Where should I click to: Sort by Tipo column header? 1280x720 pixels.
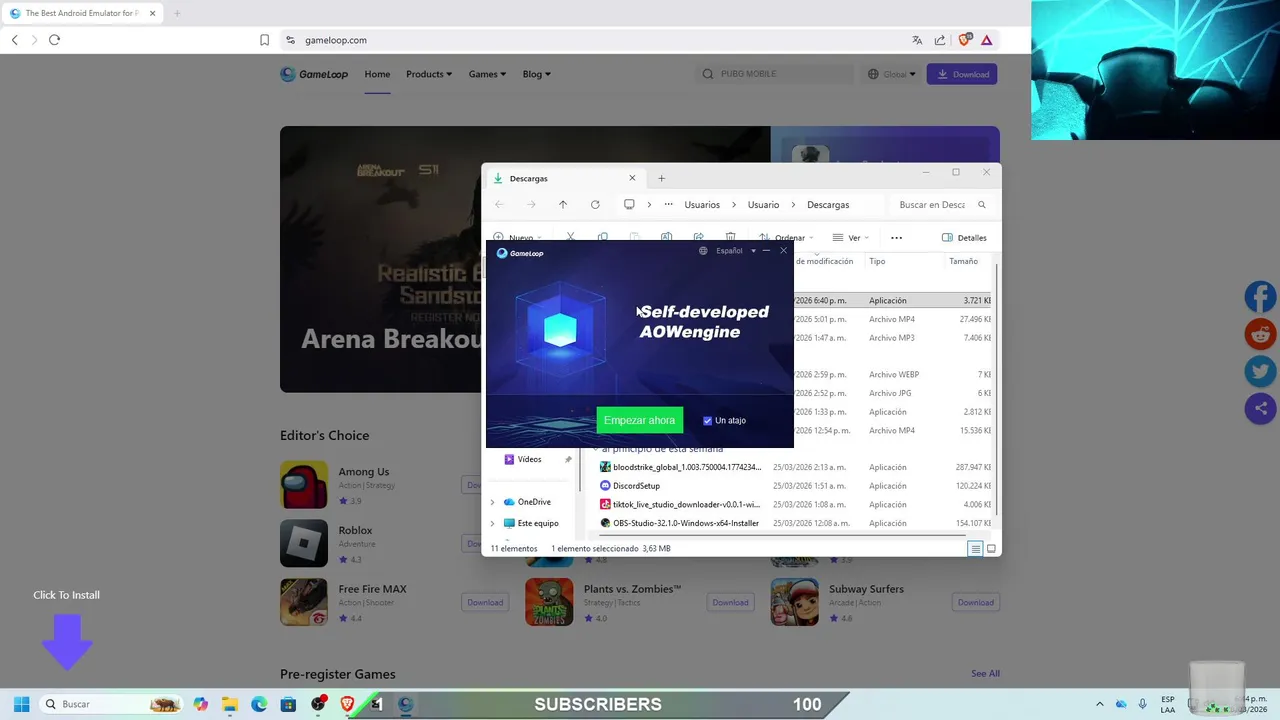(x=877, y=261)
